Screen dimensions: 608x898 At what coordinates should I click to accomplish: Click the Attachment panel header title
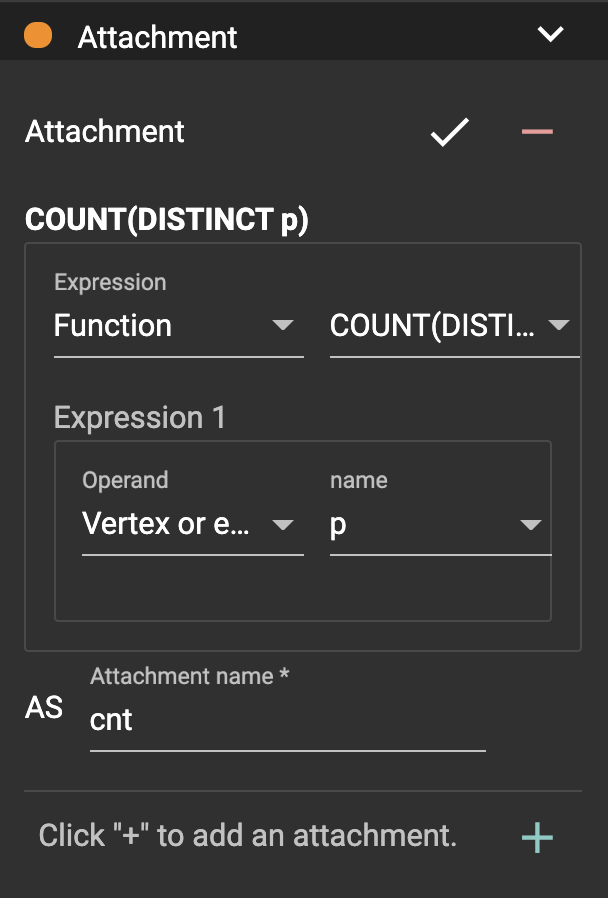[x=158, y=37]
